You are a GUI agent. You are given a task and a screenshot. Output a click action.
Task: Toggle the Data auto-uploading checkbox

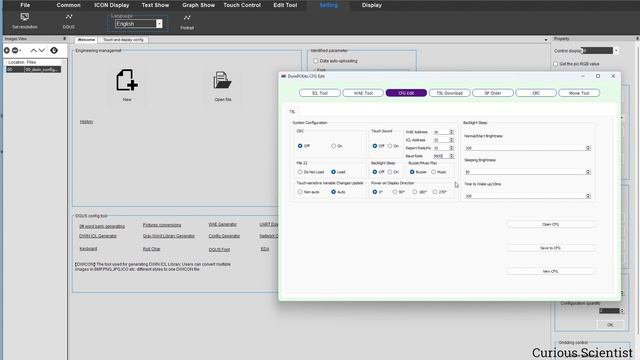316,61
